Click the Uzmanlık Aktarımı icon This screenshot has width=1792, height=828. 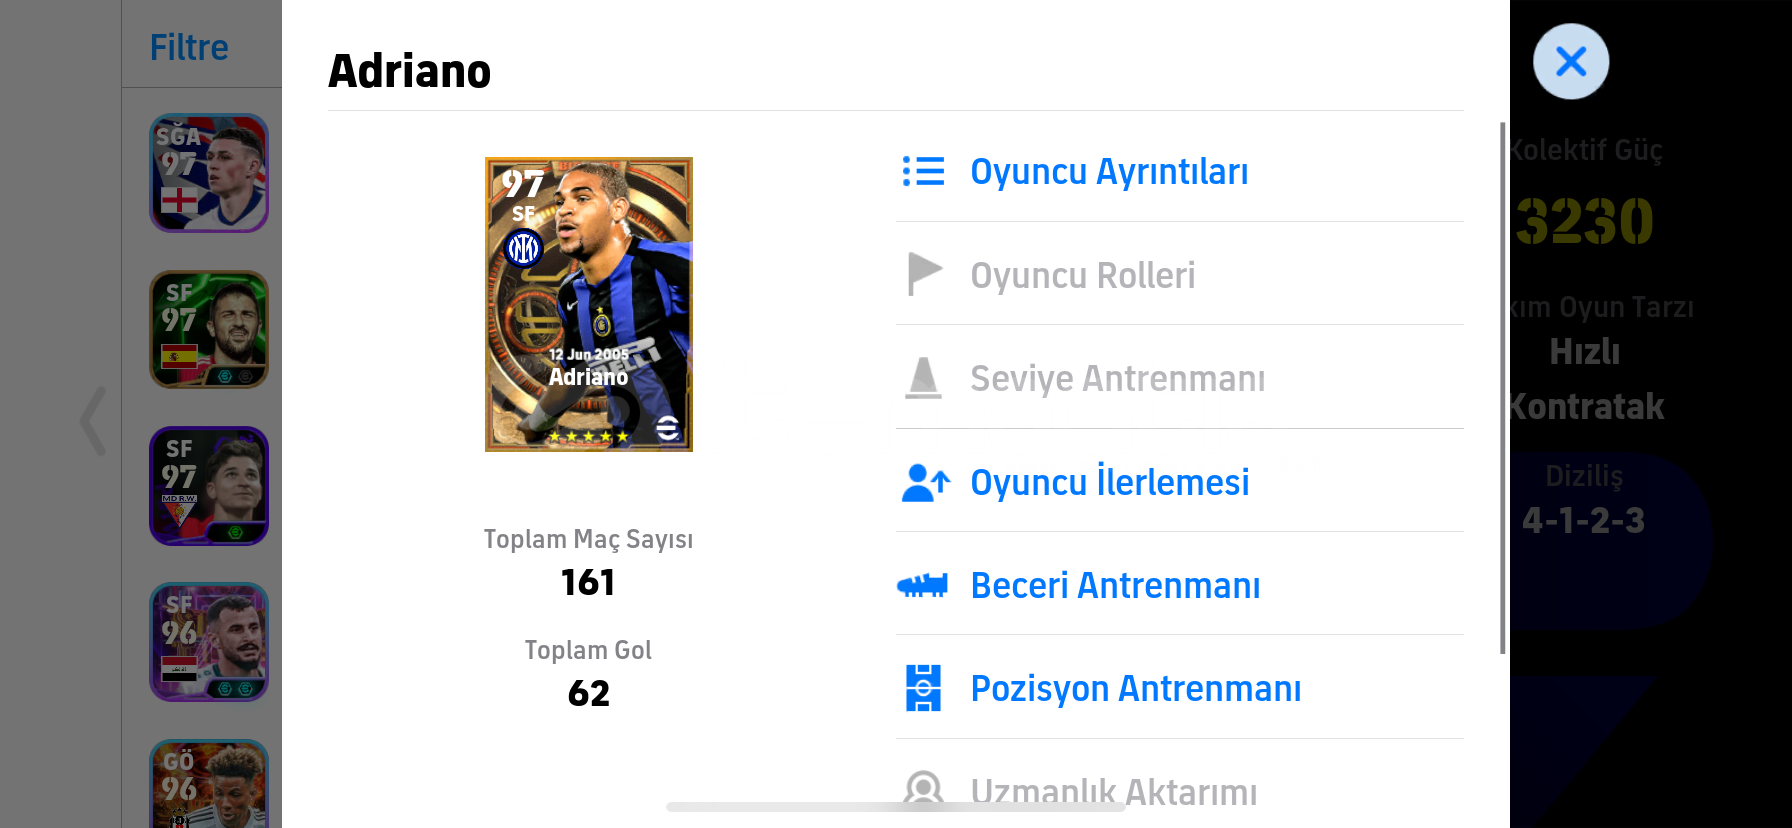pos(923,790)
